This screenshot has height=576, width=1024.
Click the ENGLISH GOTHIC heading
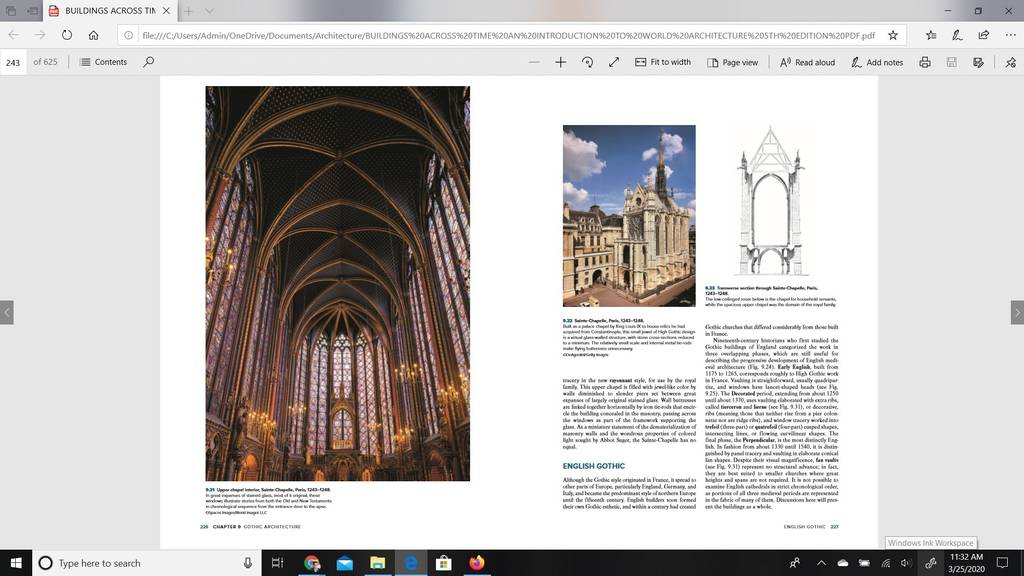594,466
